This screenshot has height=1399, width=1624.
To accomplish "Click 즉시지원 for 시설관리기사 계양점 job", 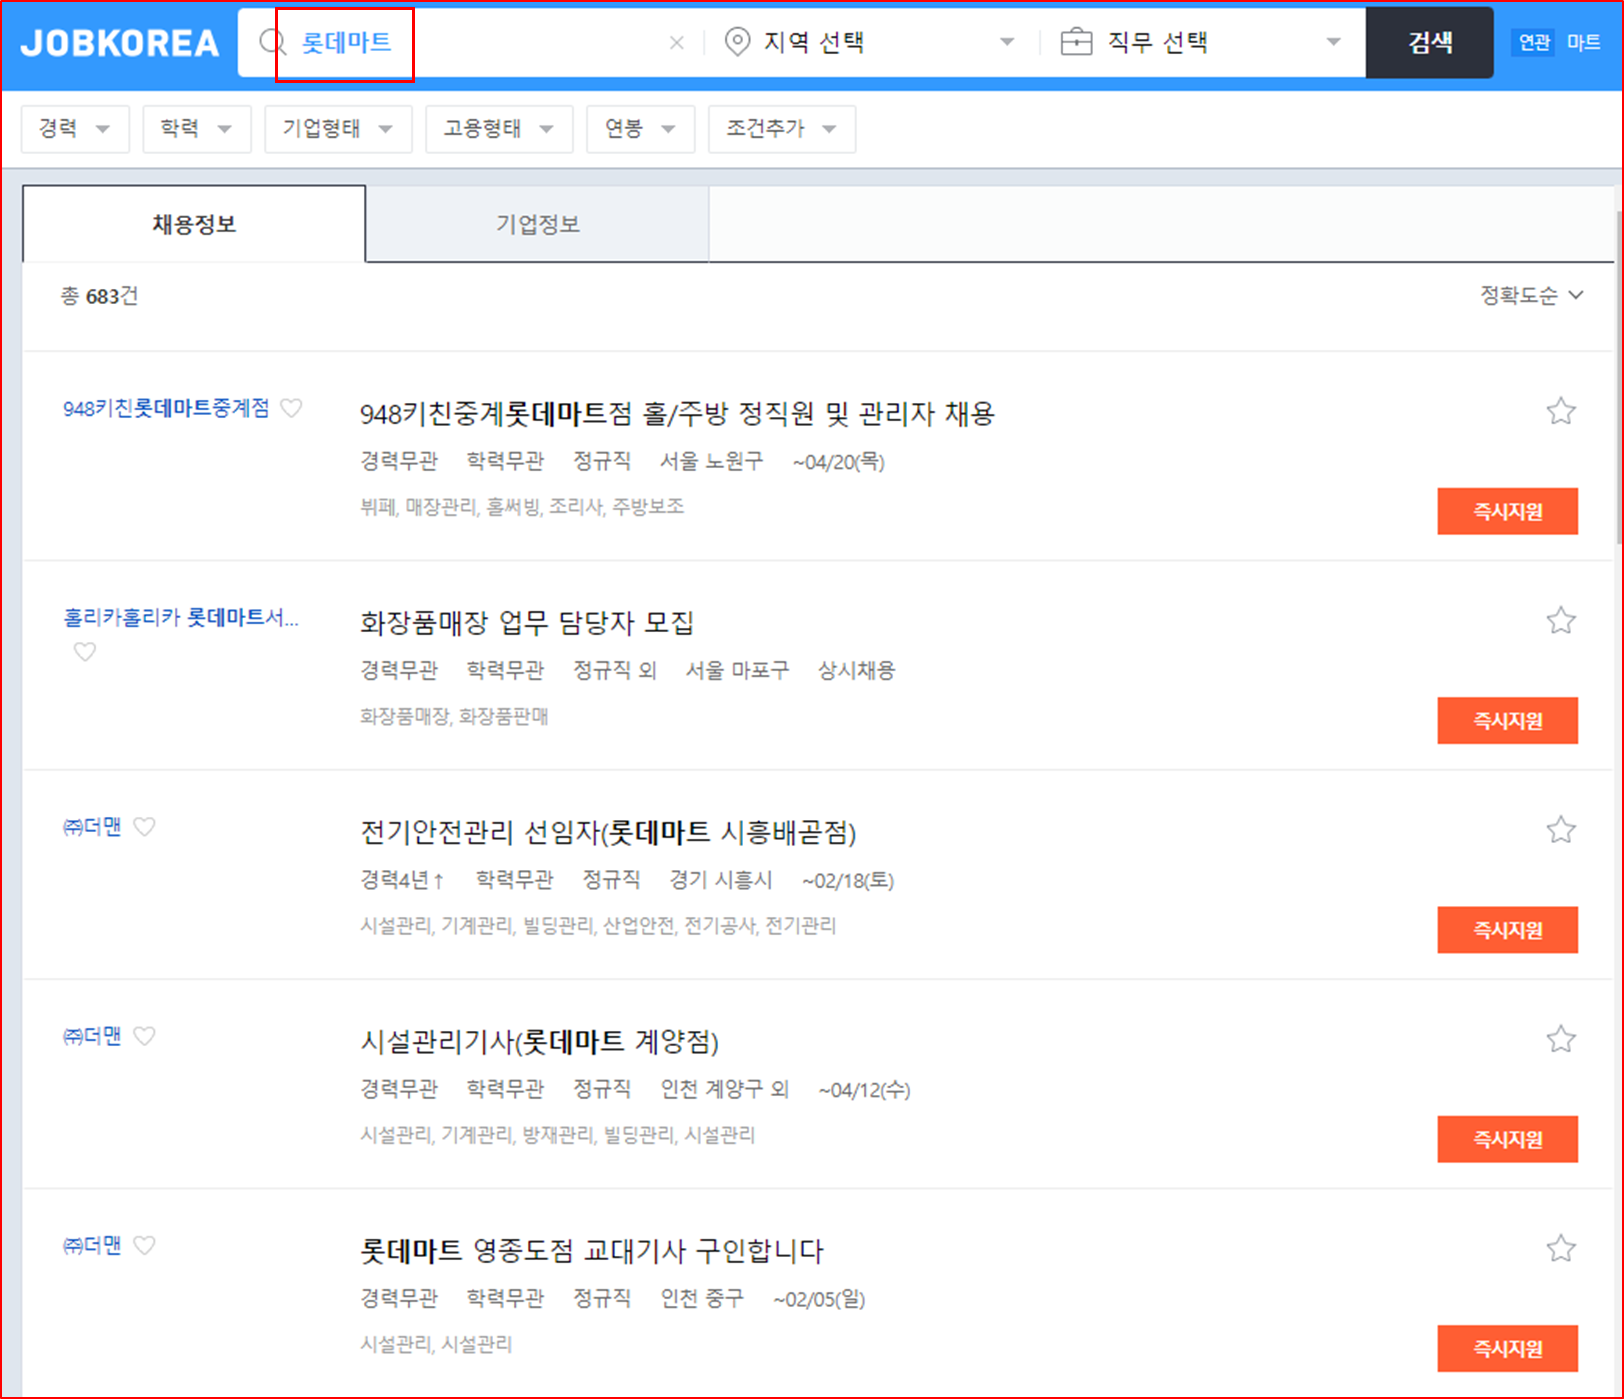I will pos(1507,1139).
